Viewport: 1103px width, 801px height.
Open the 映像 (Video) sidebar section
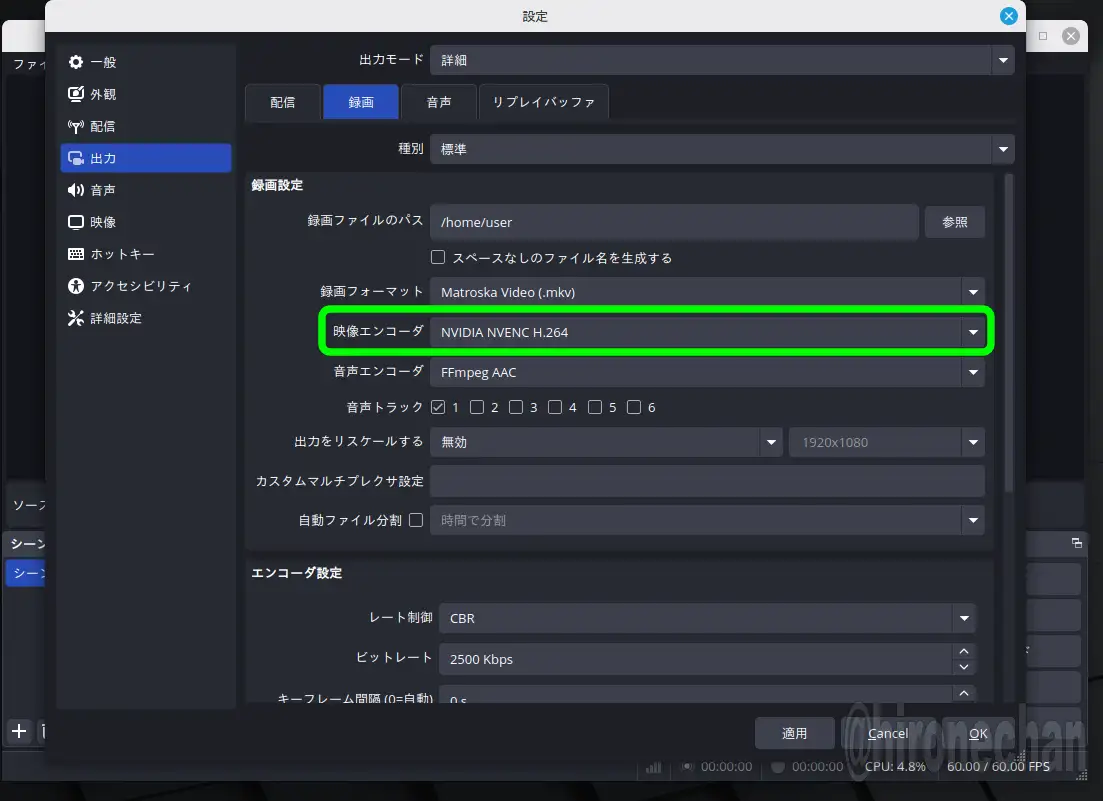coord(103,222)
